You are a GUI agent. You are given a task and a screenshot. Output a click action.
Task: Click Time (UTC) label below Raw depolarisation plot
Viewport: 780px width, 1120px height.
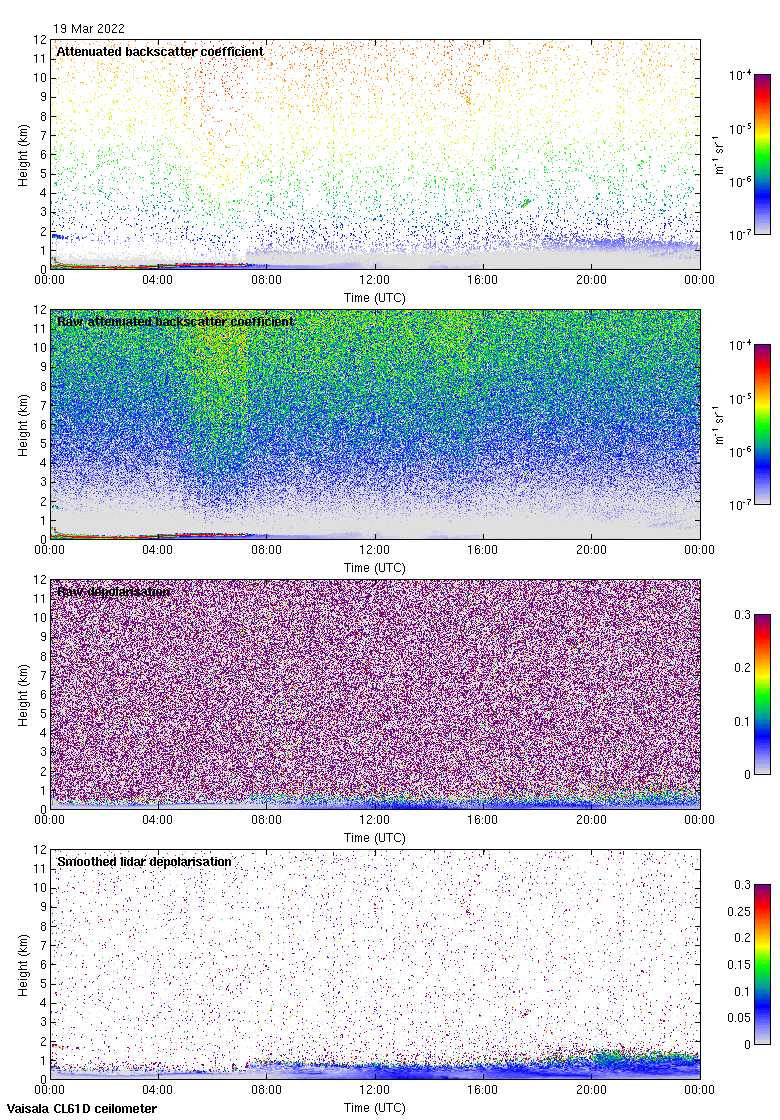(x=374, y=837)
